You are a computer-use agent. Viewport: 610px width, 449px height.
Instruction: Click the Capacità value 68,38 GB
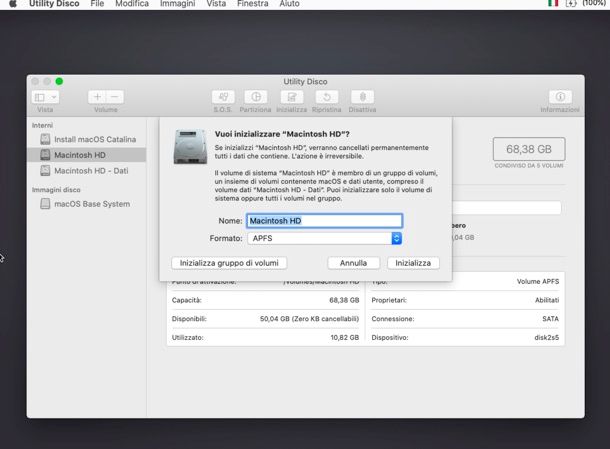[x=344, y=300]
